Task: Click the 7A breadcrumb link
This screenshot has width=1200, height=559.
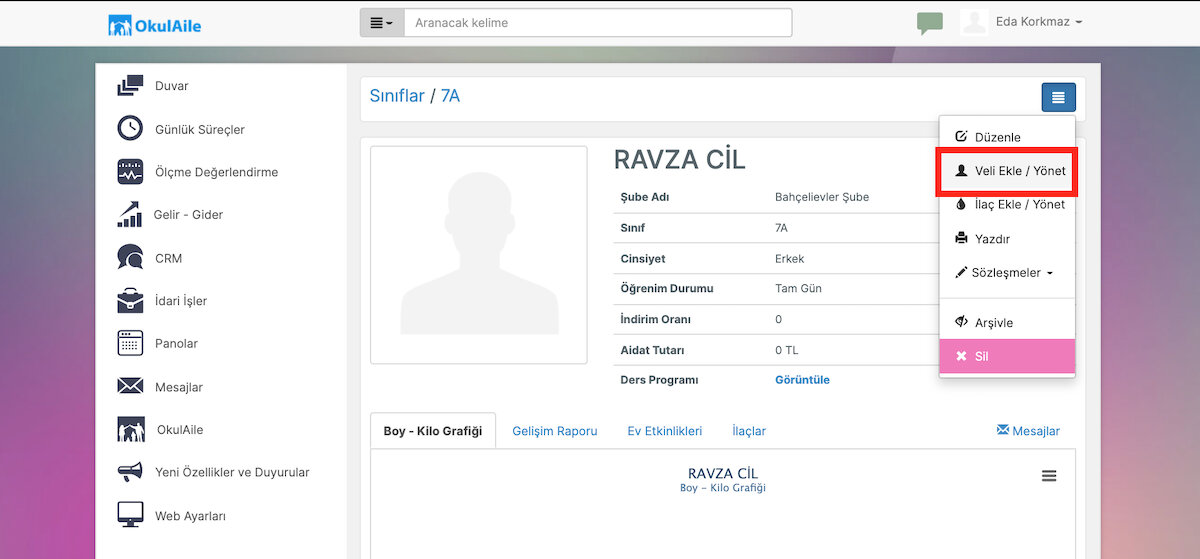Action: [450, 96]
